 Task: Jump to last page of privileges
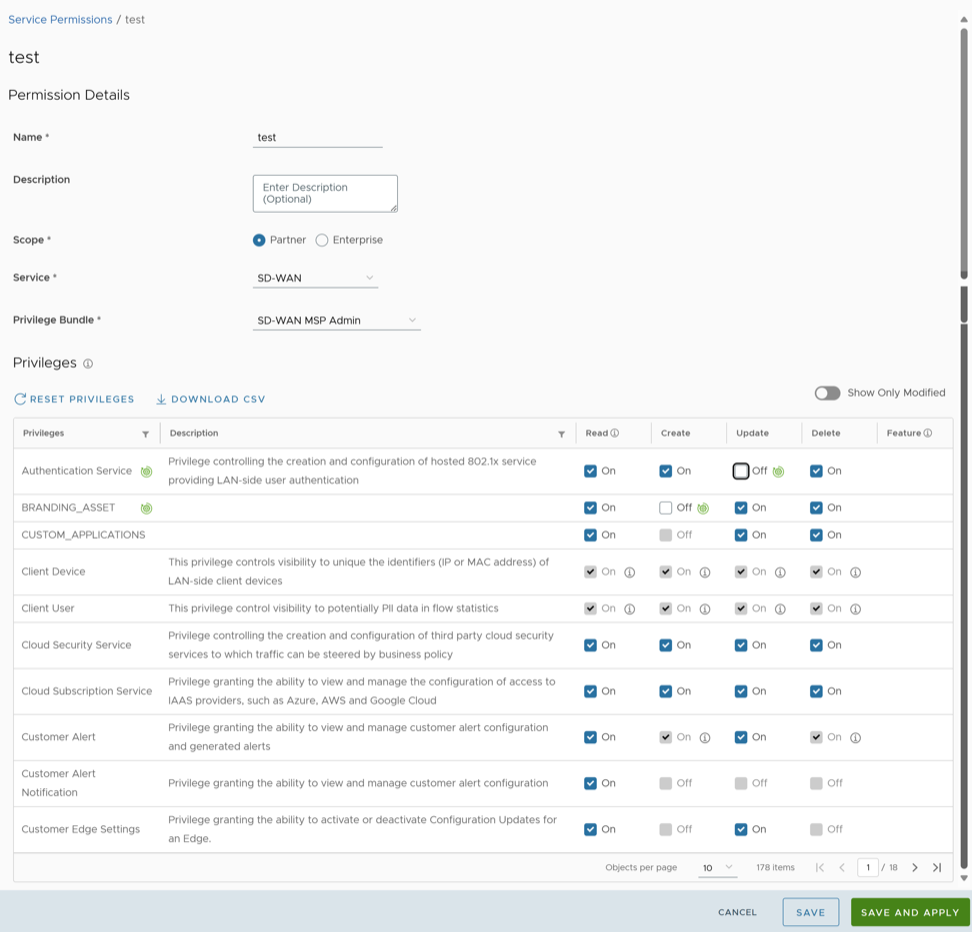pos(937,867)
